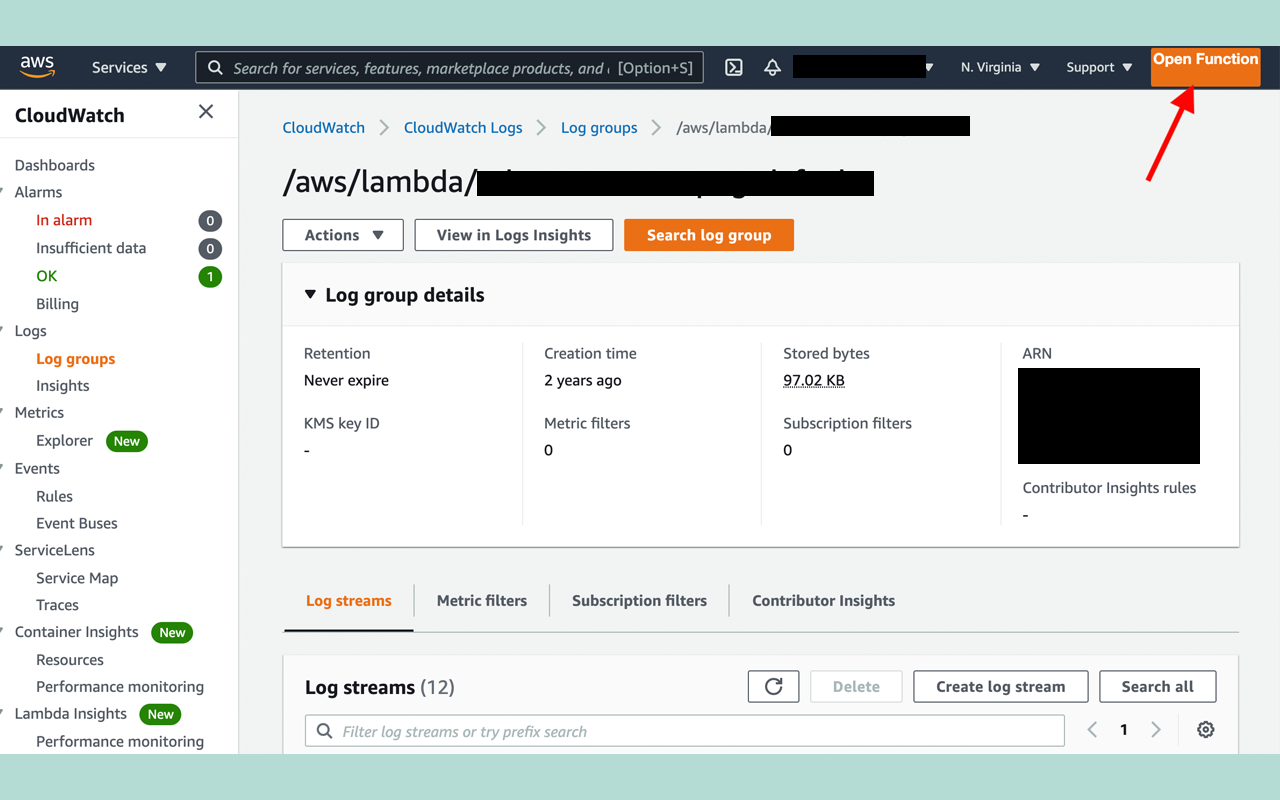Open Insights under Logs in sidebar
The width and height of the screenshot is (1280, 800).
point(63,386)
